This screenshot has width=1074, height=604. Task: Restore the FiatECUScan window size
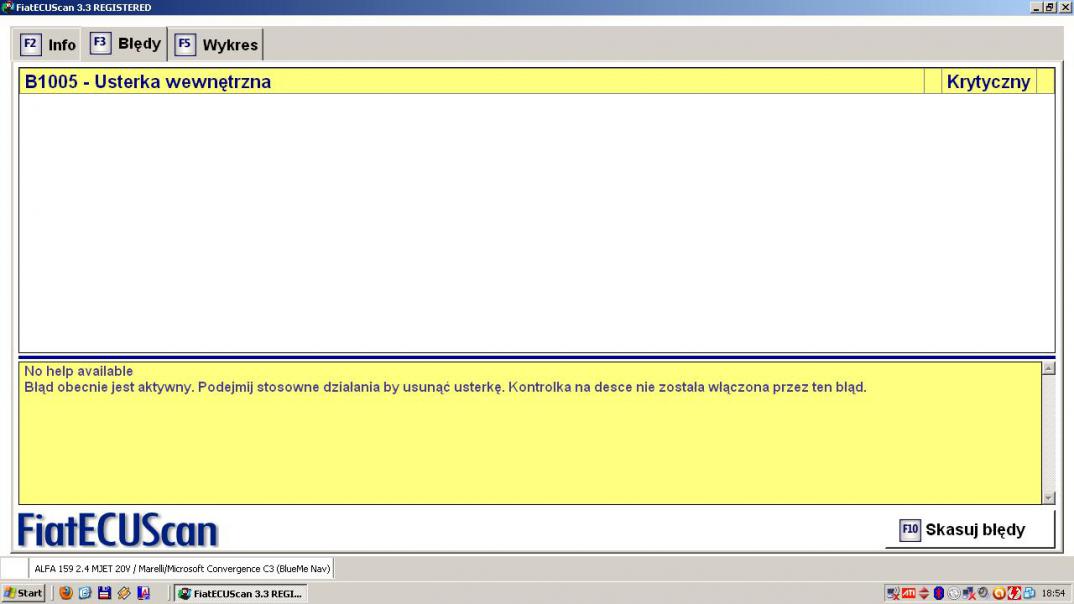[1049, 7]
